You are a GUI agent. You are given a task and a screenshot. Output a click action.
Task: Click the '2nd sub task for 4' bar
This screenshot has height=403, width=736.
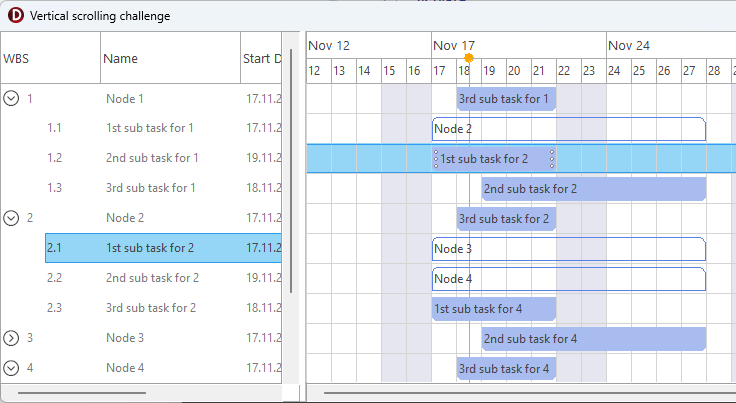click(593, 339)
